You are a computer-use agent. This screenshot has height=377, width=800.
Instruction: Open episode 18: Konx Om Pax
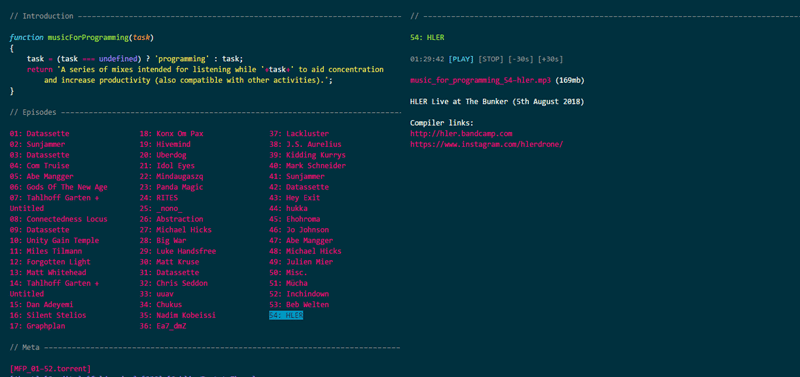tap(171, 134)
